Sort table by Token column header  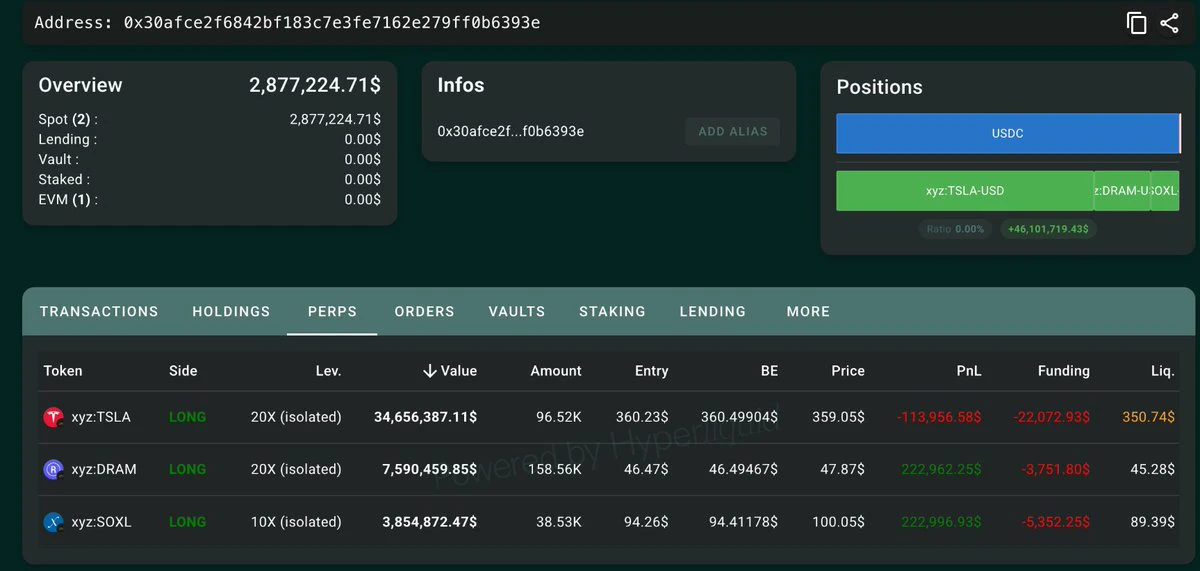tap(63, 371)
